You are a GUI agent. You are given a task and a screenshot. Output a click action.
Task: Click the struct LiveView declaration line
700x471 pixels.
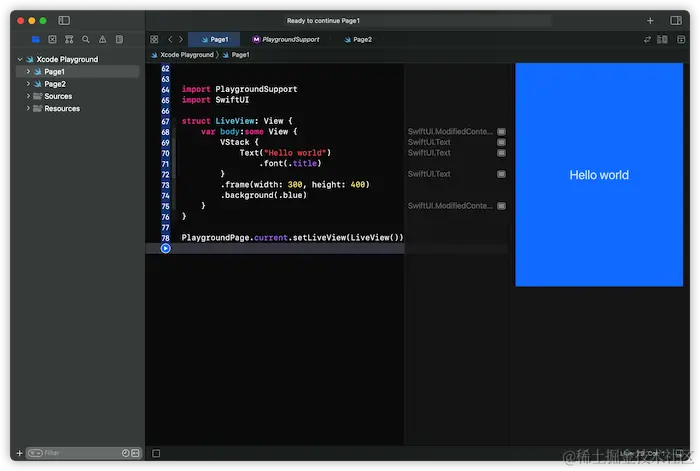(237, 121)
